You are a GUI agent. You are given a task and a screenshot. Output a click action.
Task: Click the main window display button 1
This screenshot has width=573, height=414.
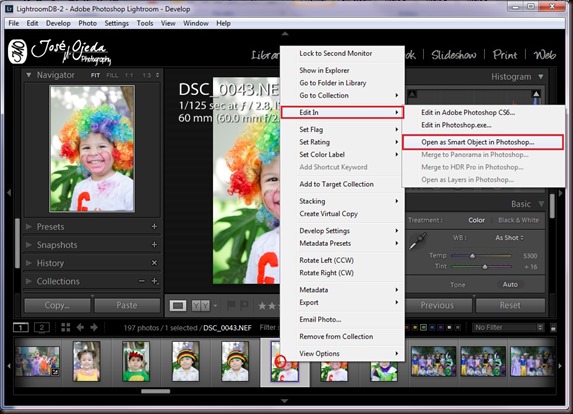click(21, 327)
